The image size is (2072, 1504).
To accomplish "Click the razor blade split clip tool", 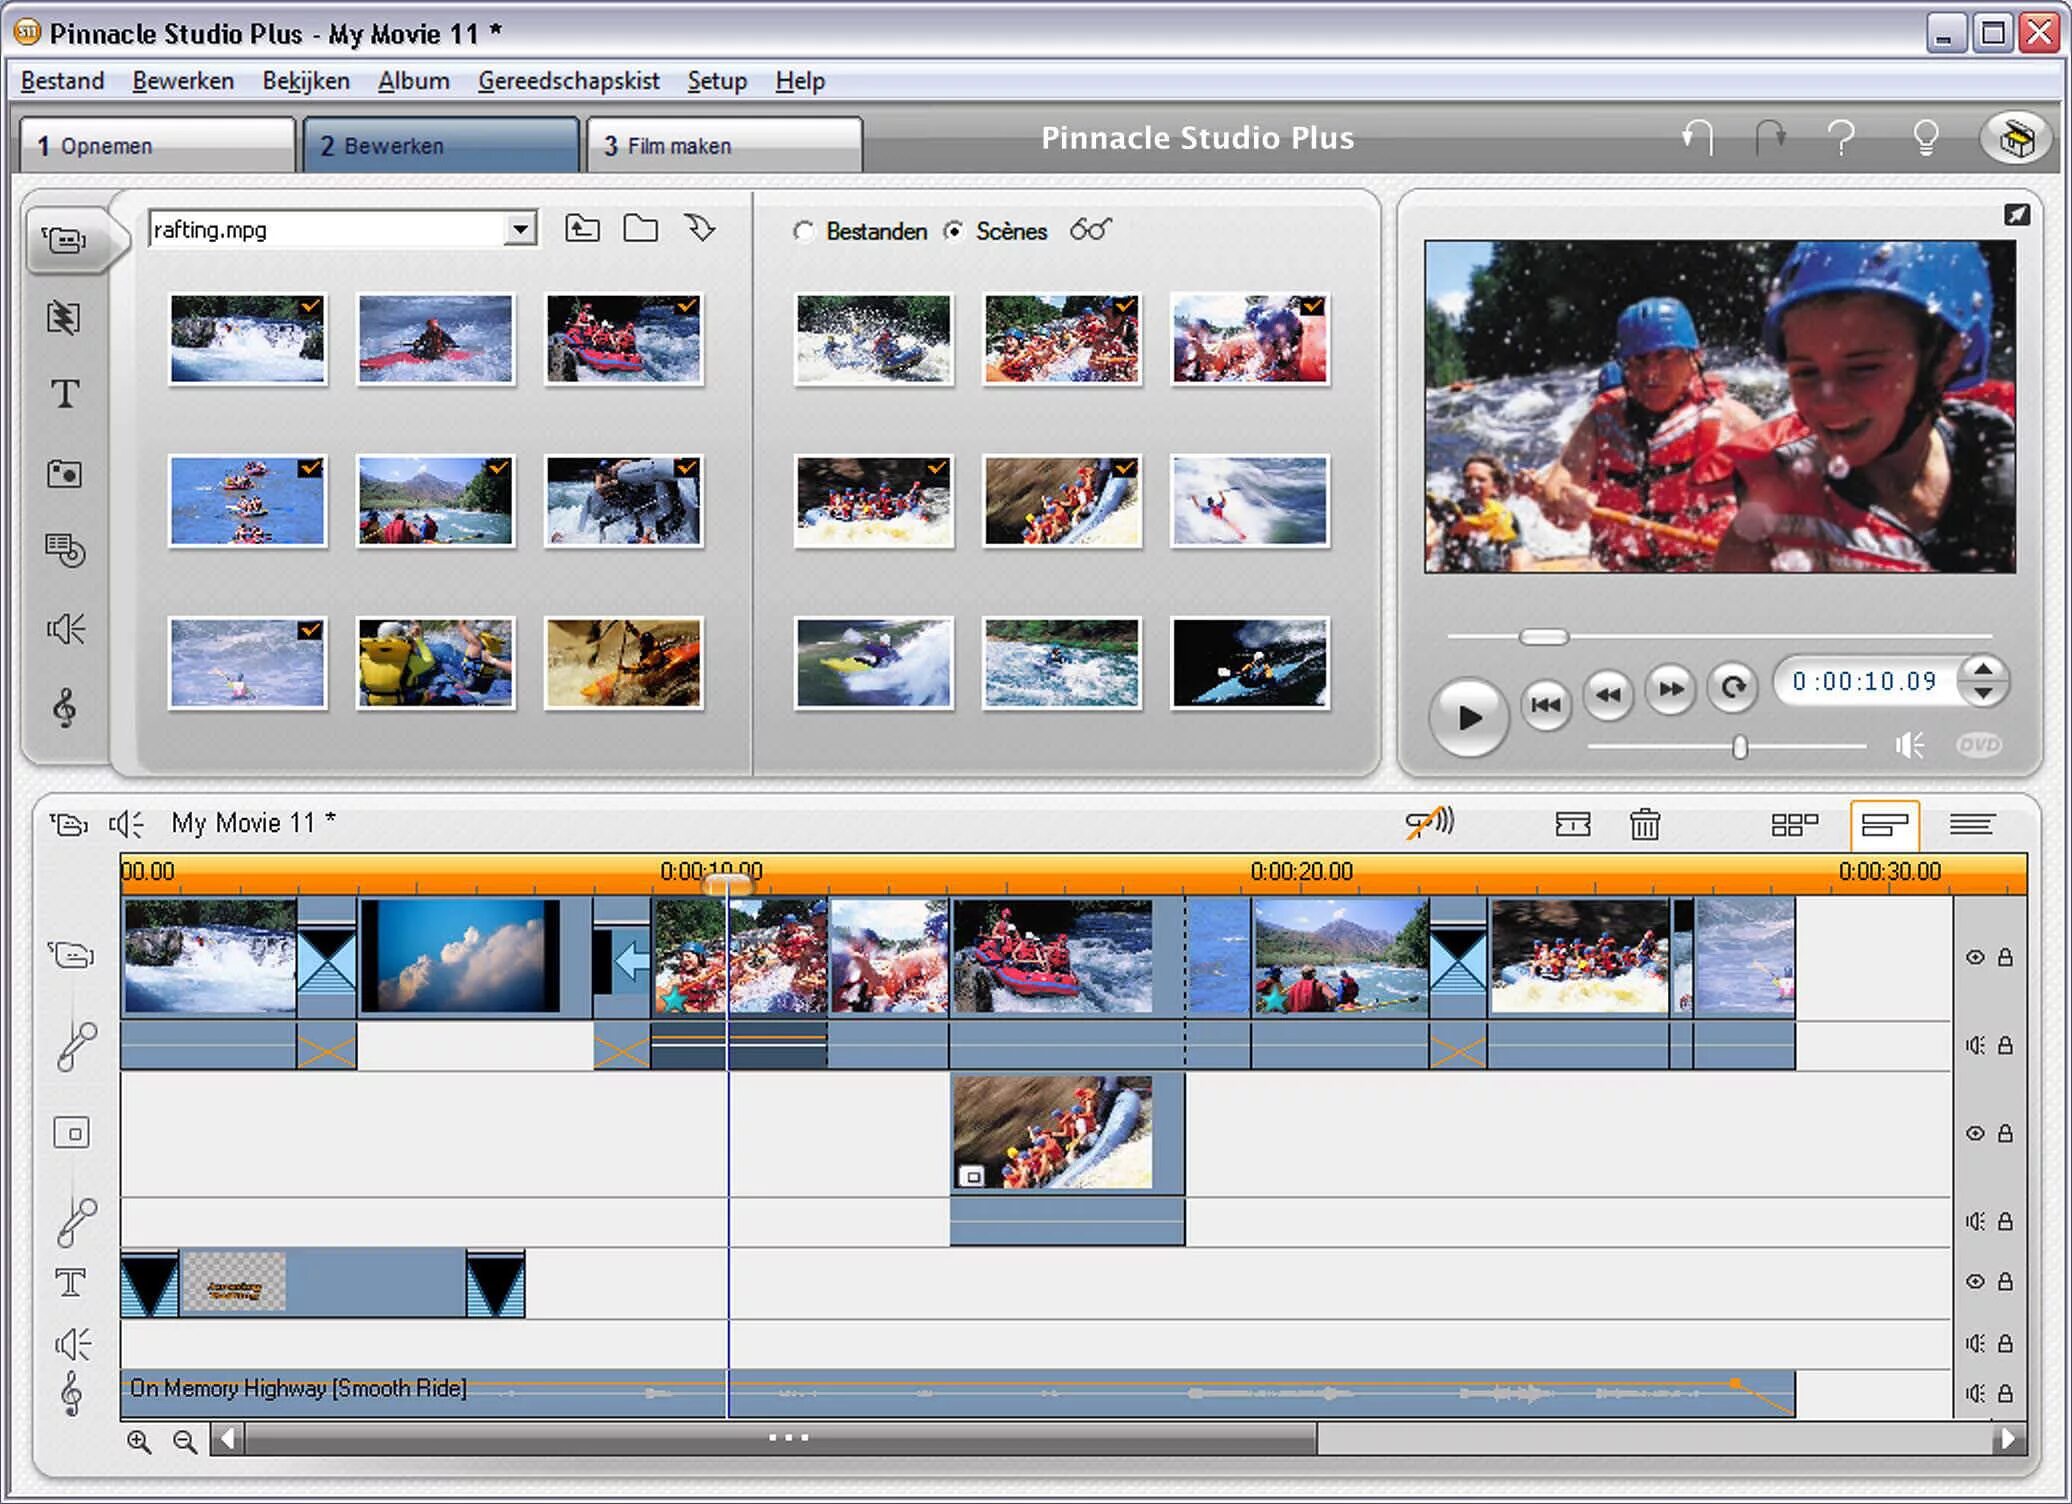I will pyautogui.click(x=1572, y=824).
